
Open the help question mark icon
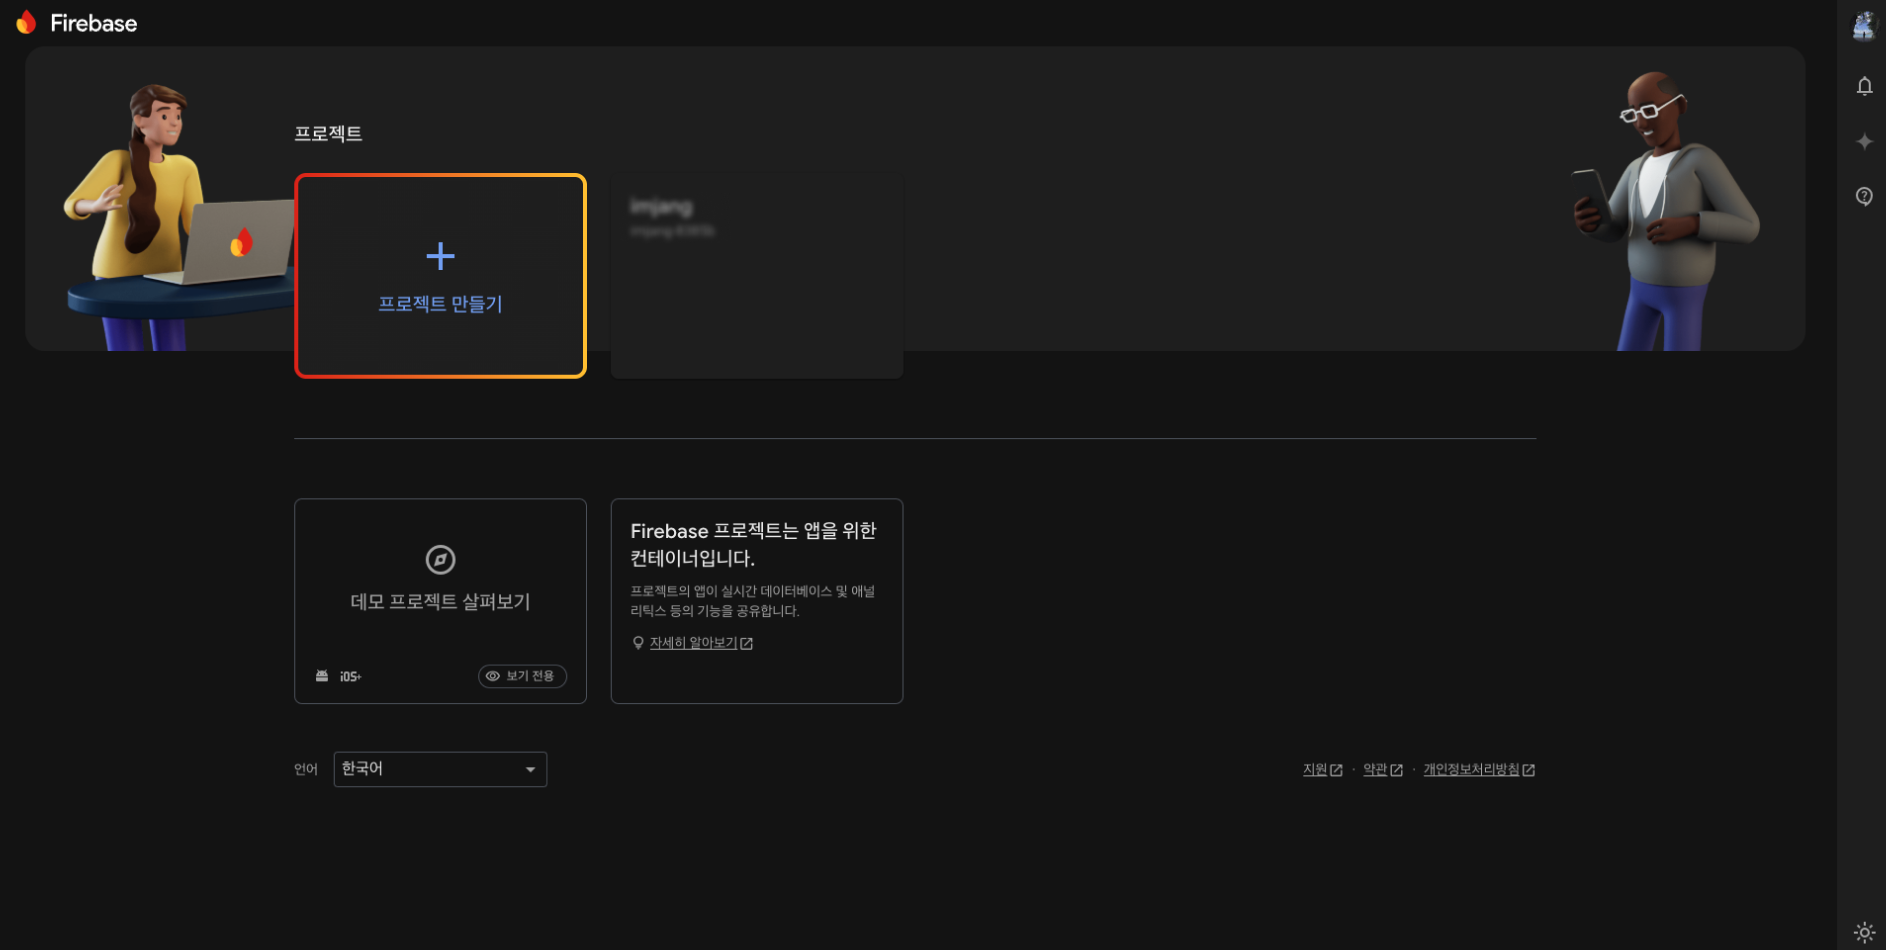1864,196
